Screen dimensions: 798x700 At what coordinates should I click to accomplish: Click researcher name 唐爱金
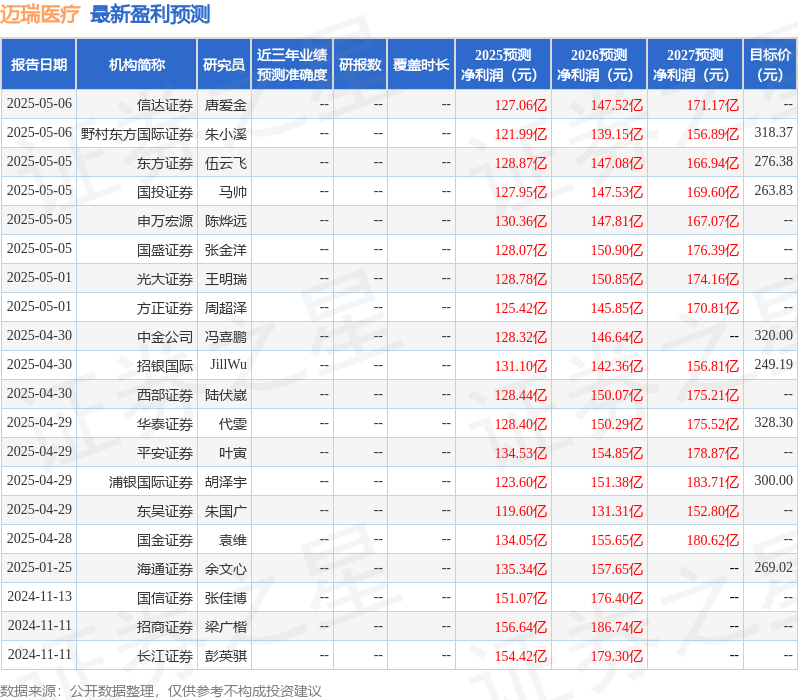pos(226,105)
